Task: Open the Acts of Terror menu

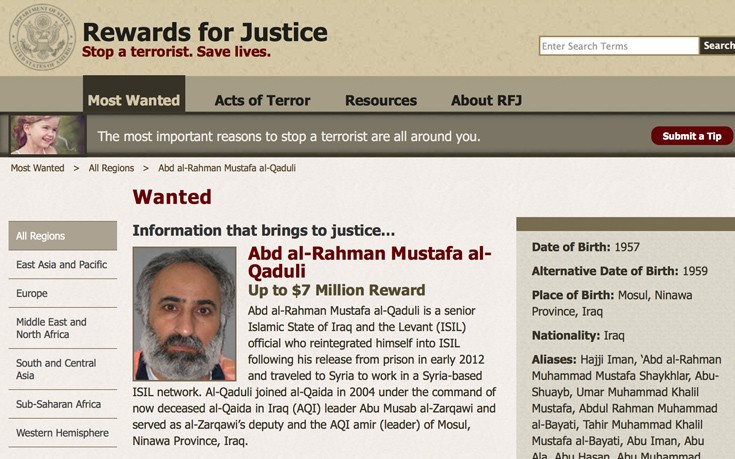Action: pyautogui.click(x=262, y=100)
